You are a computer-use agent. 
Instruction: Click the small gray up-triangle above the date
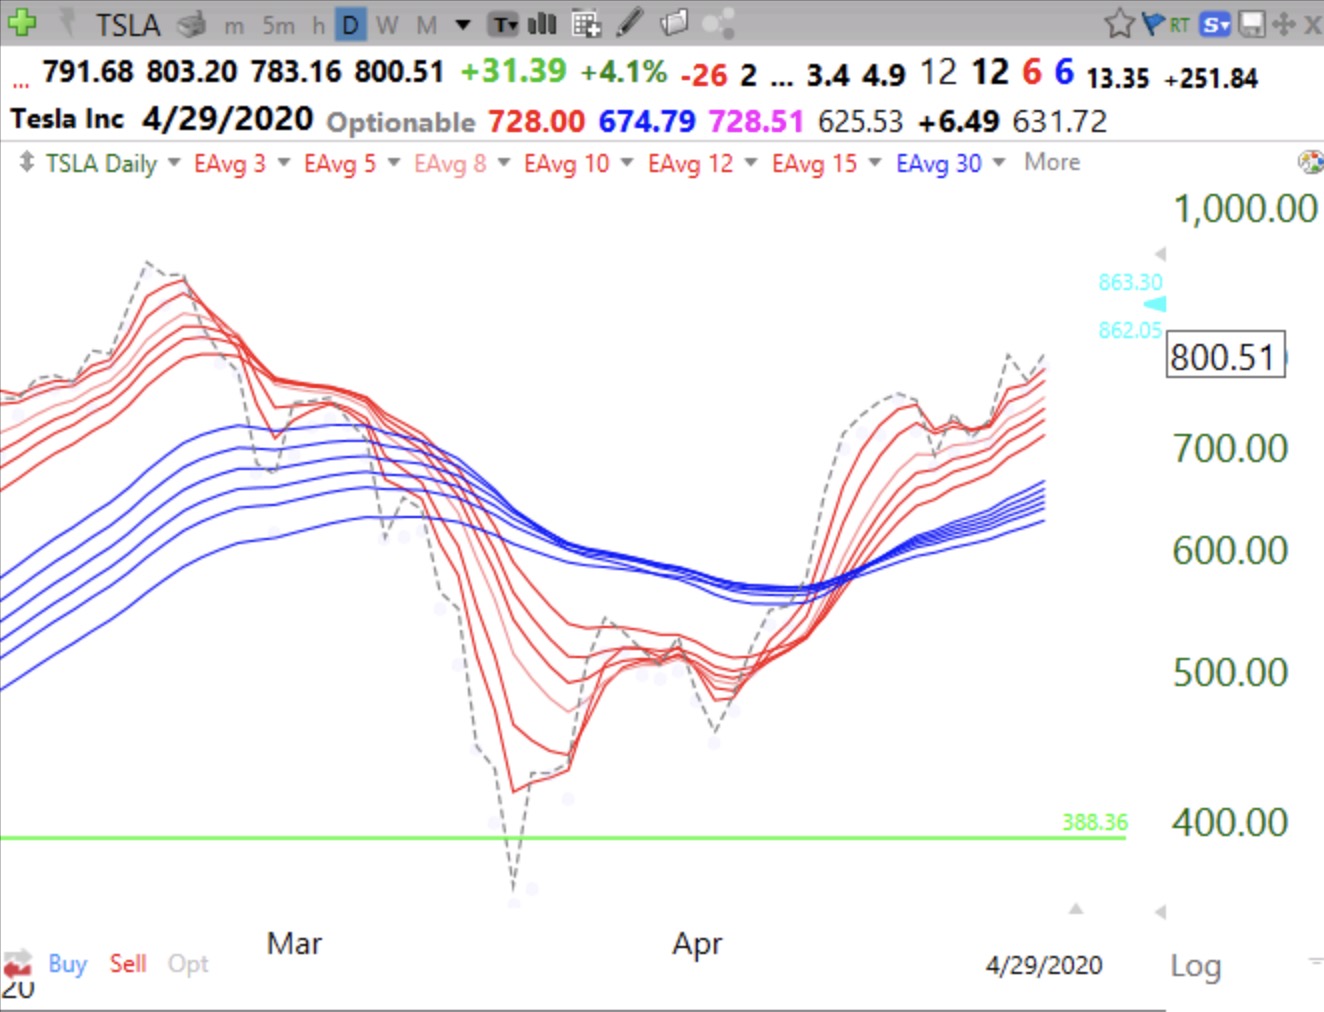tap(1076, 909)
